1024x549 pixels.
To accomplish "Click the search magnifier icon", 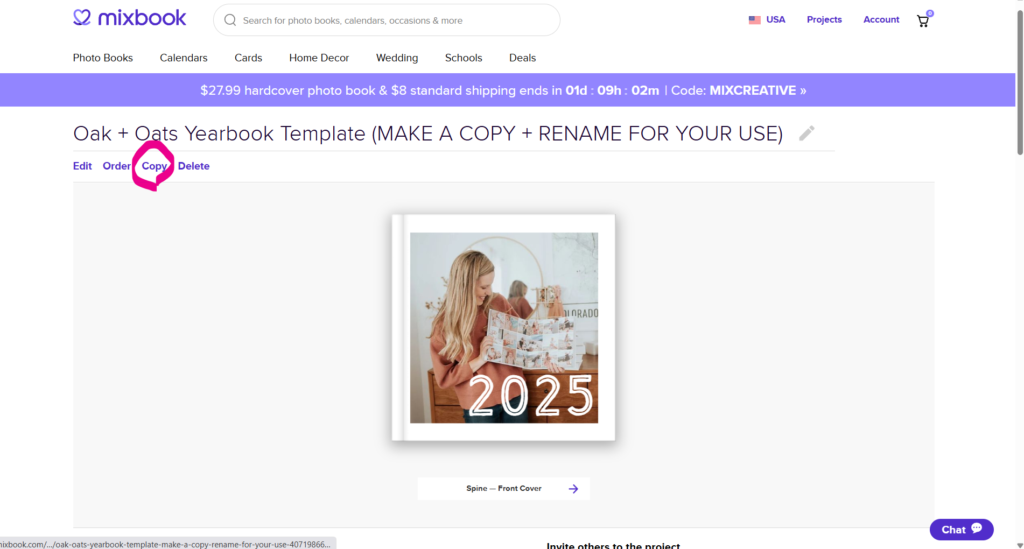I will (x=230, y=20).
